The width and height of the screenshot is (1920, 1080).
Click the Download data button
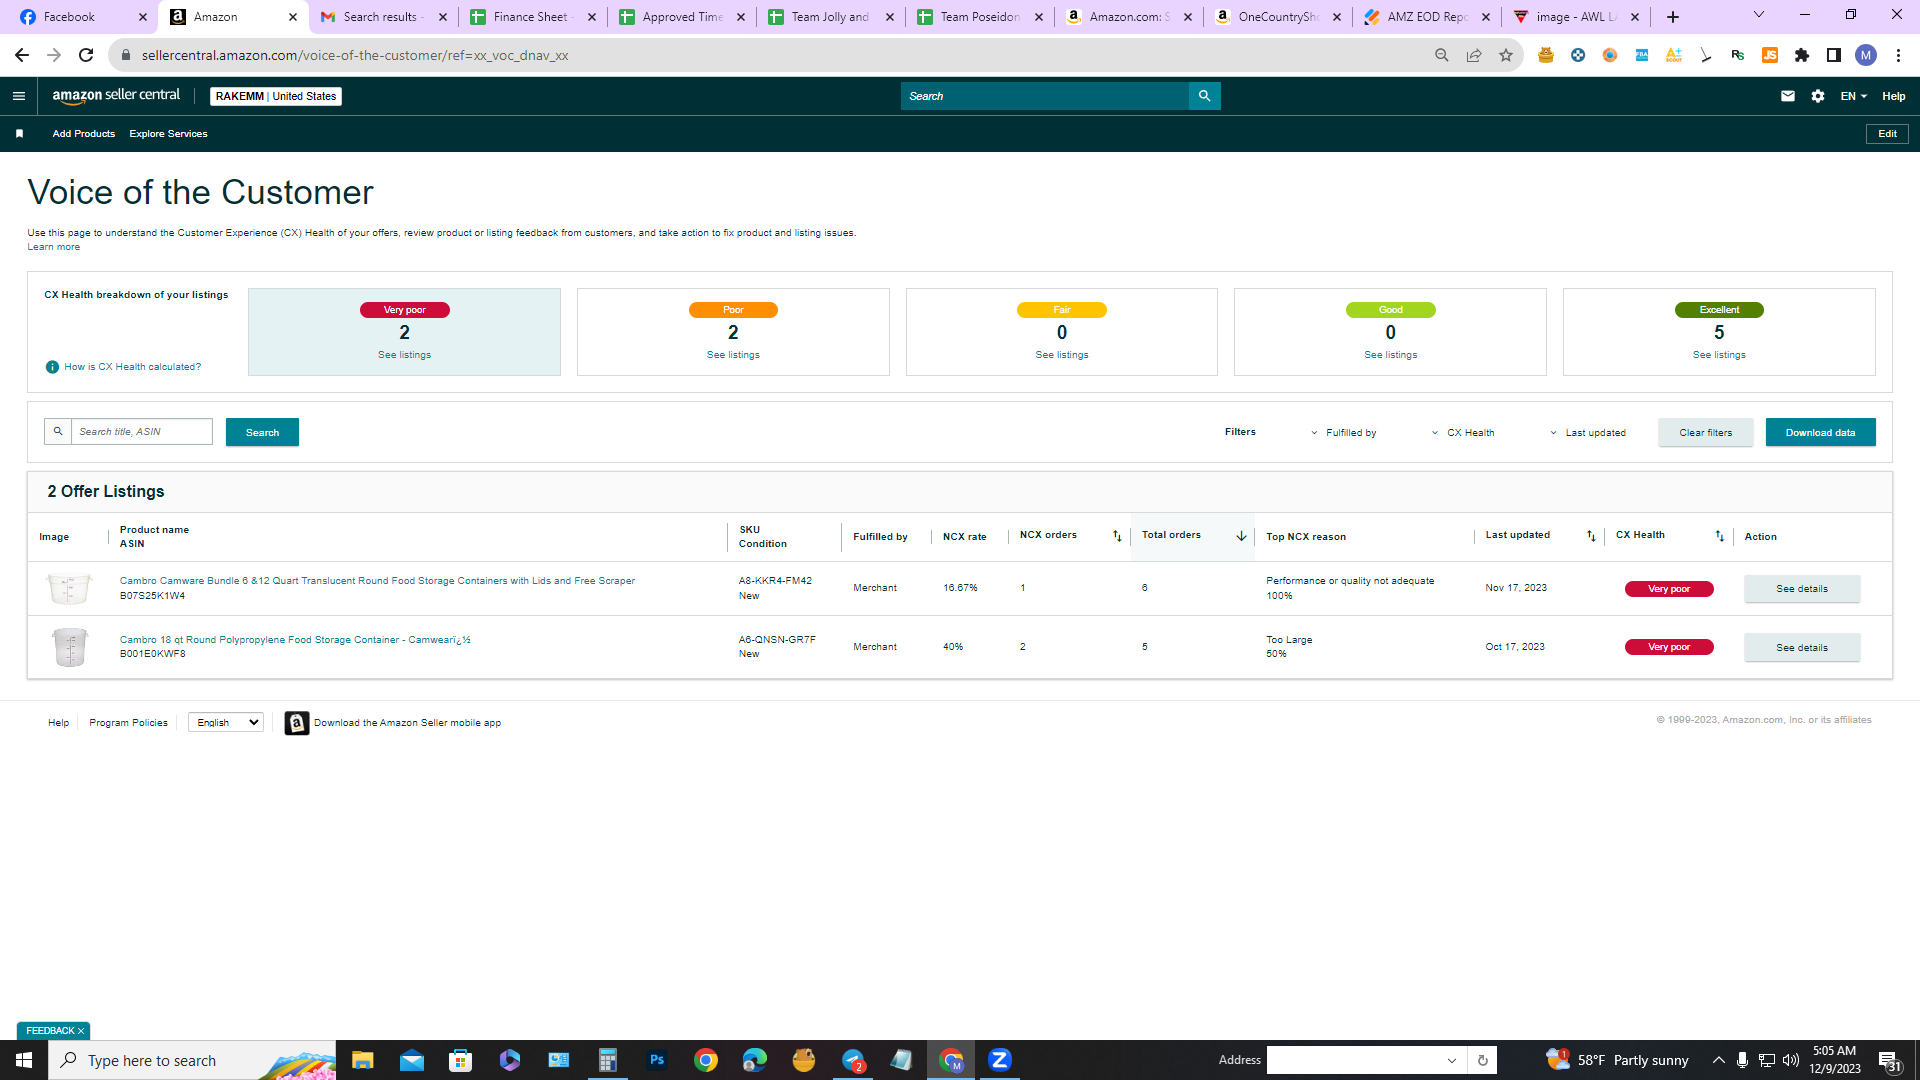tap(1820, 433)
